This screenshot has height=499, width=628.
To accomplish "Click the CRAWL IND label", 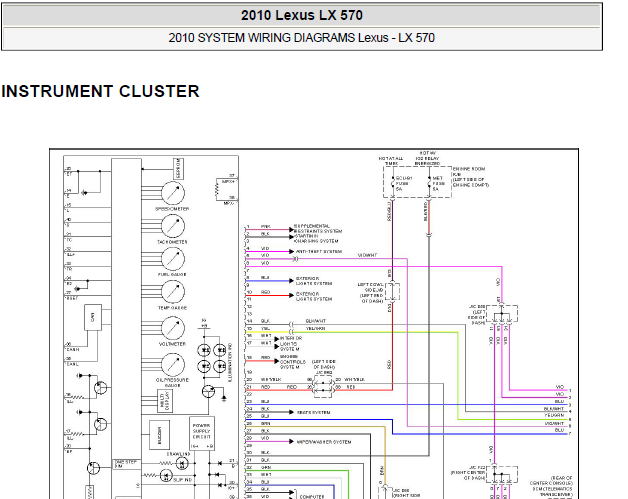I will [178, 454].
